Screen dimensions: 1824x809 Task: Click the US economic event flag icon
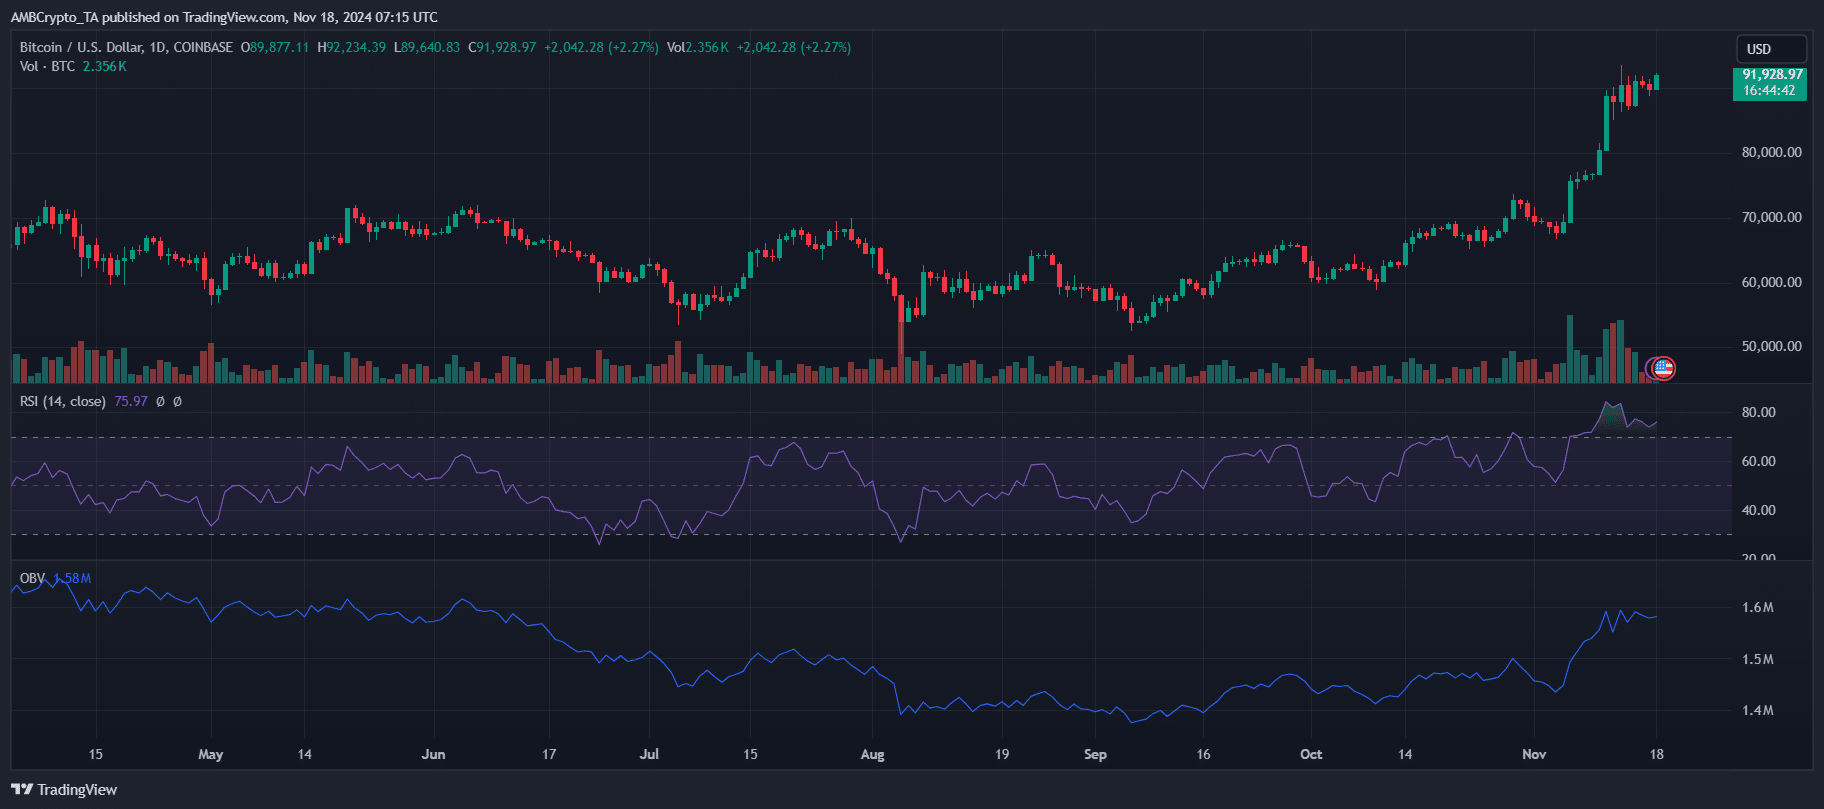(1663, 369)
